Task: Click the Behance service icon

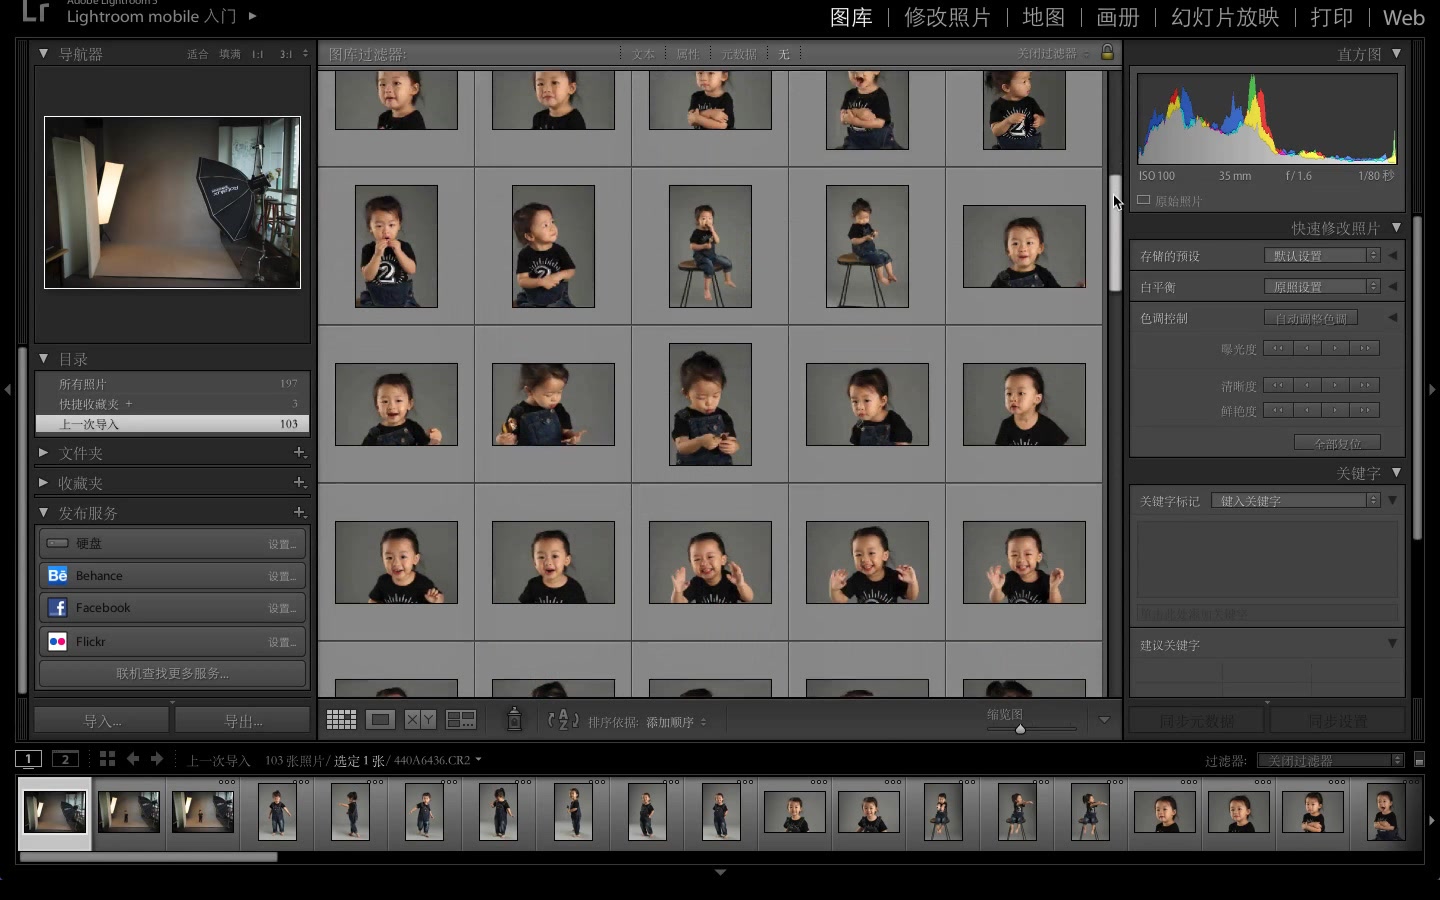Action: click(58, 575)
